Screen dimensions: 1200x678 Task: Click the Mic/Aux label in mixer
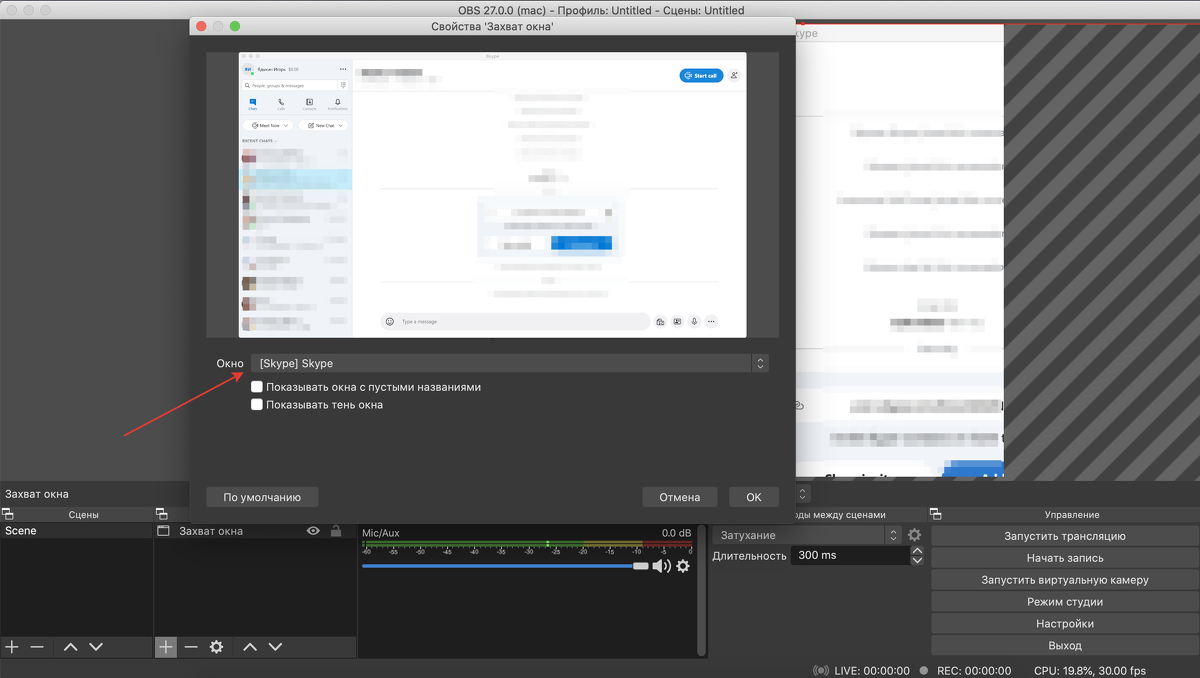(380, 533)
